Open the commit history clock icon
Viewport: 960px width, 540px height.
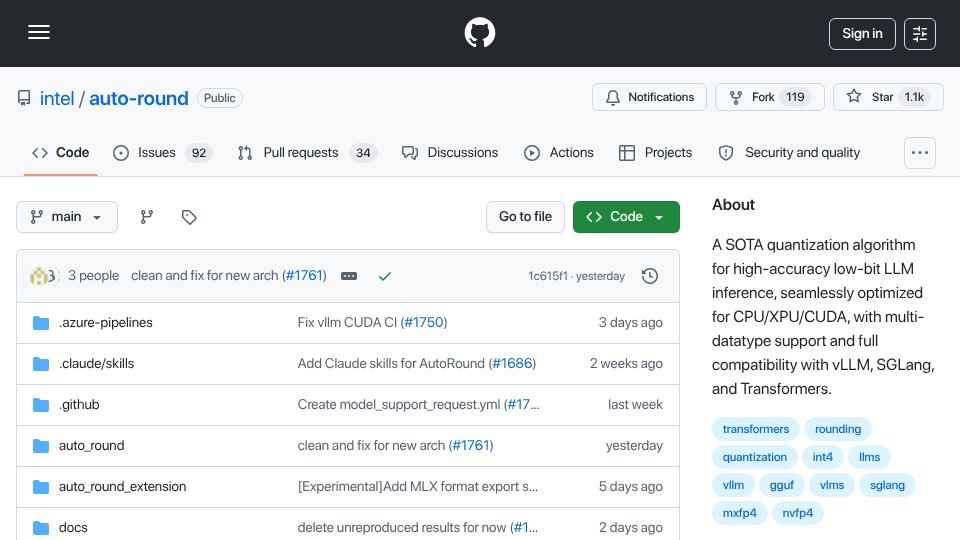(650, 277)
